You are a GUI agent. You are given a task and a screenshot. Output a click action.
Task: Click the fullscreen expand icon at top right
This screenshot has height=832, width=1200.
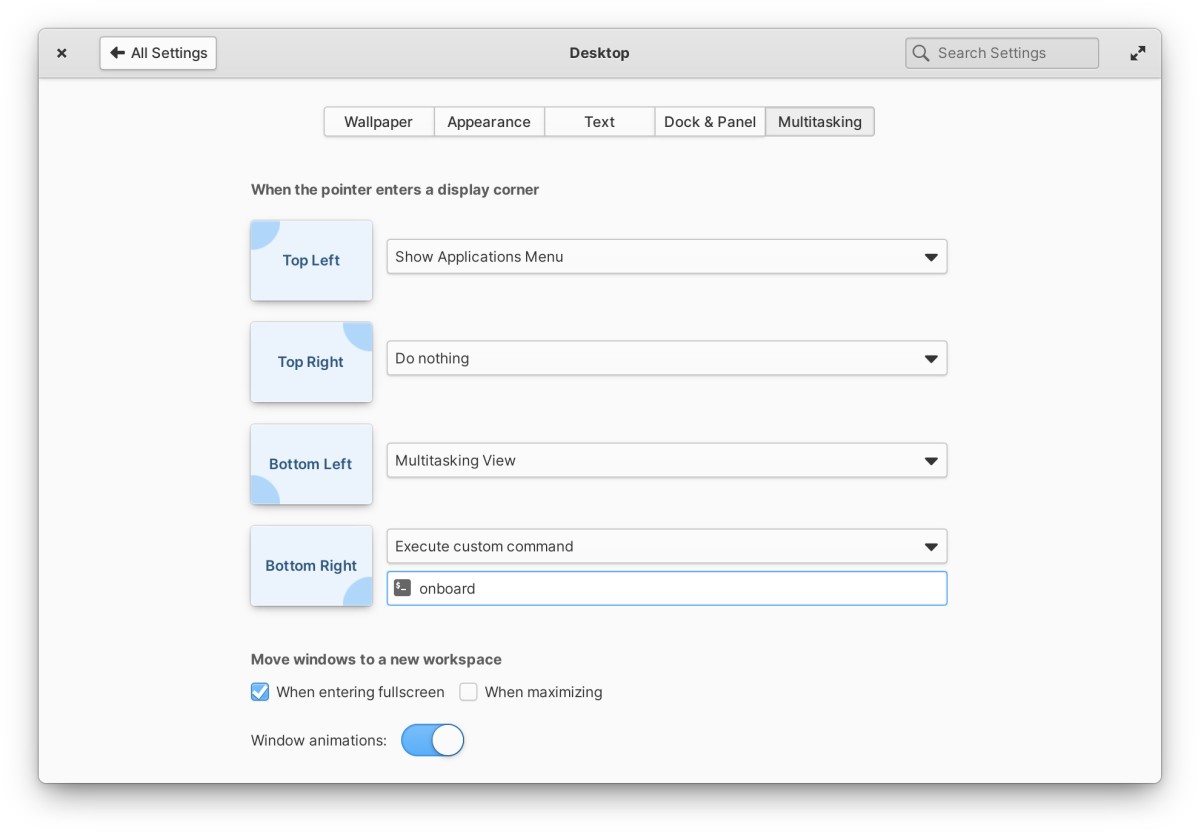(1138, 52)
